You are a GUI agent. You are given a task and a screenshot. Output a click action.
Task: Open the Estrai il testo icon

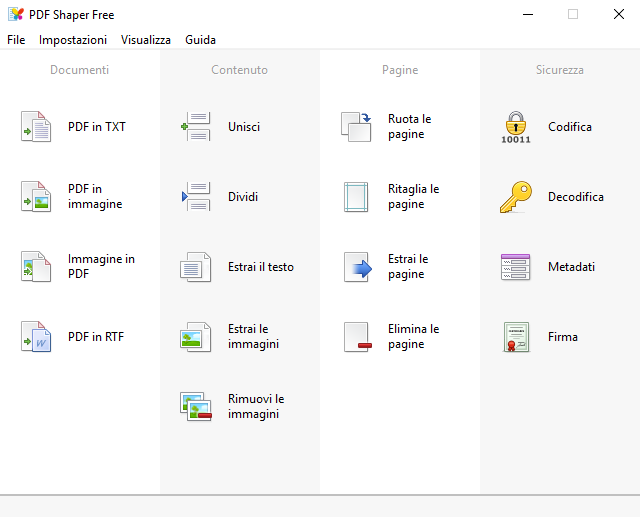pos(196,266)
